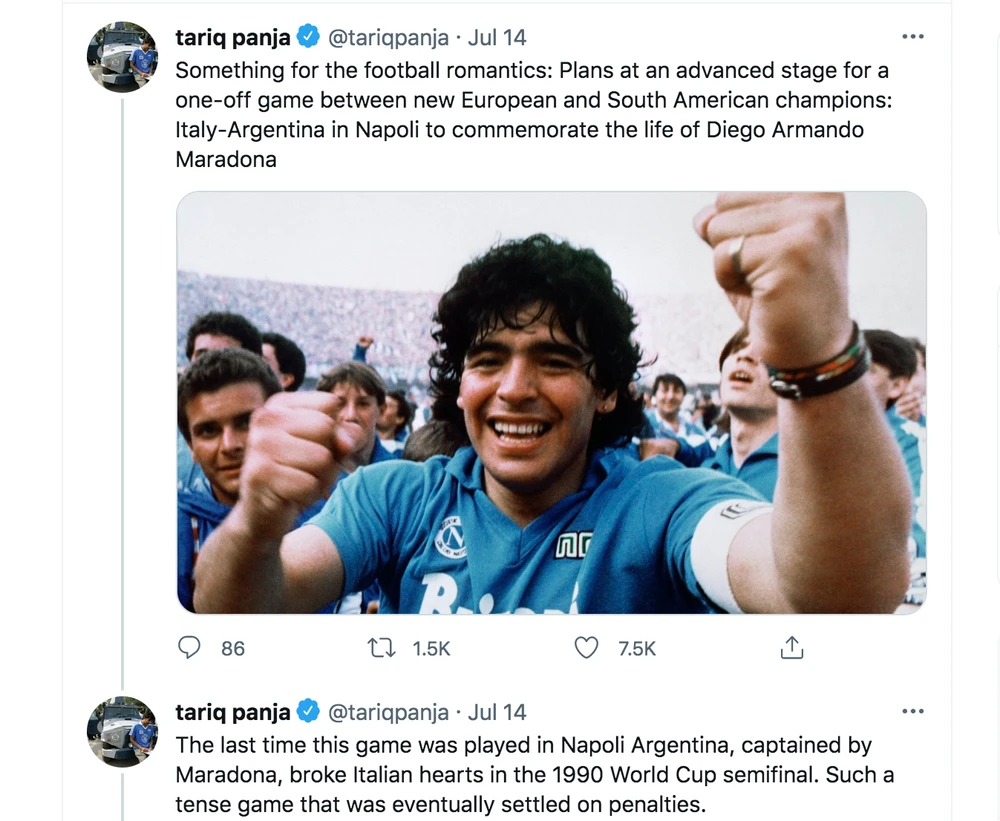Image resolution: width=1000 pixels, height=821 pixels.
Task: Retweet the Italy-Argentina game tweet
Action: point(381,648)
